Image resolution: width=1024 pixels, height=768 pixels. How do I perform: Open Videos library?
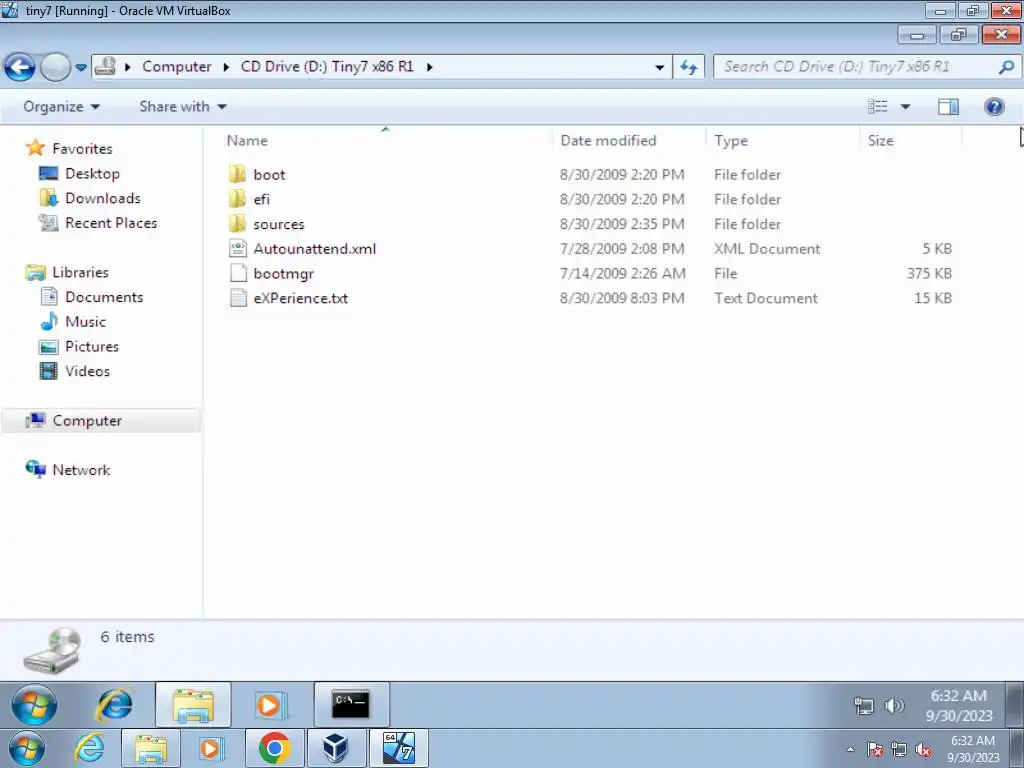(x=88, y=372)
